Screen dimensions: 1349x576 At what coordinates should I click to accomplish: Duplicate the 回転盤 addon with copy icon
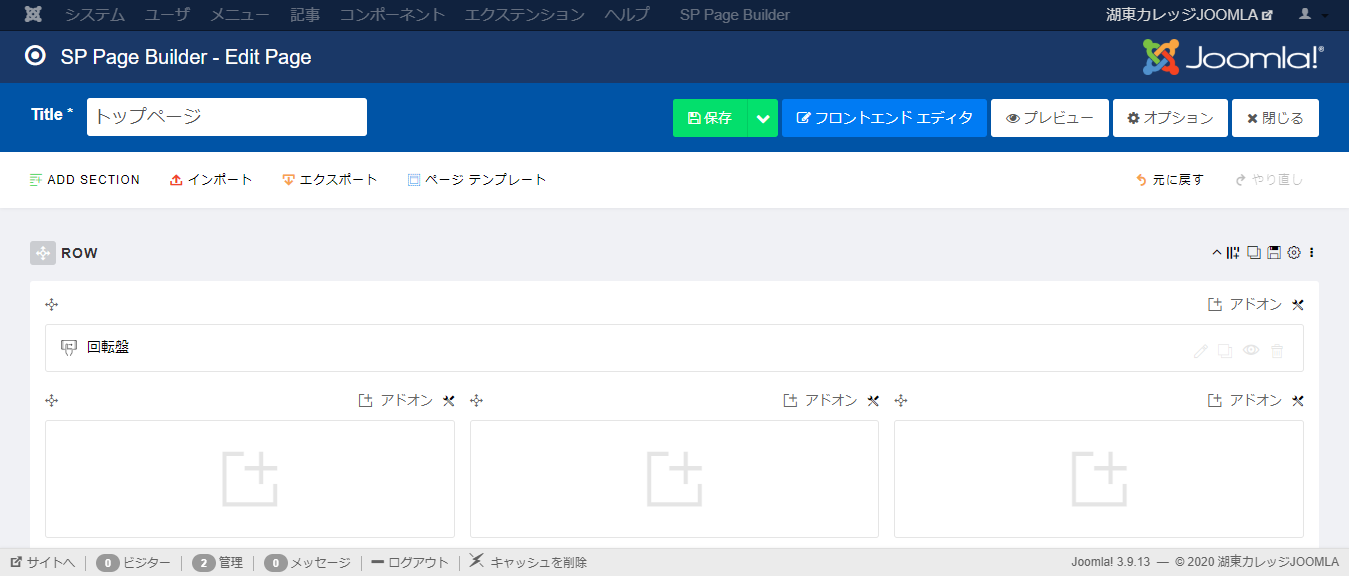(1225, 350)
